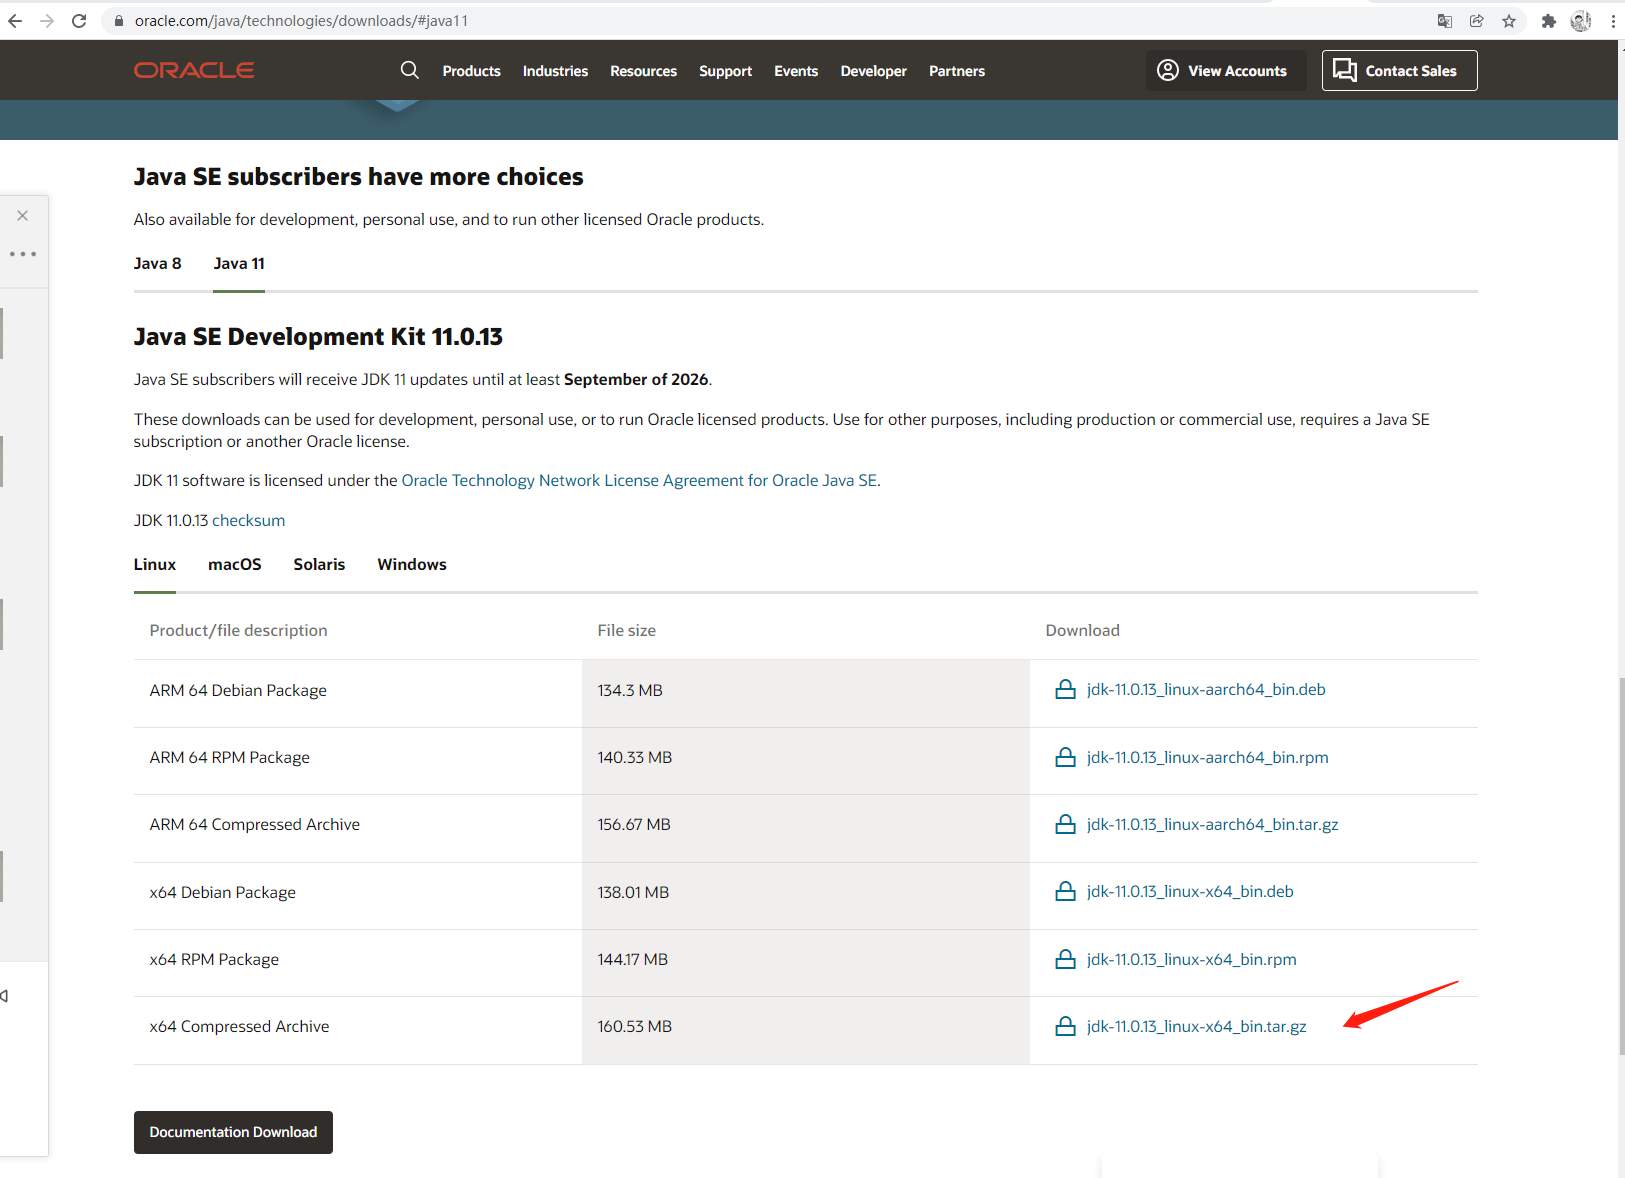Image resolution: width=1625 pixels, height=1178 pixels.
Task: Click the page vertical scrollbar thumb
Action: (1621, 866)
